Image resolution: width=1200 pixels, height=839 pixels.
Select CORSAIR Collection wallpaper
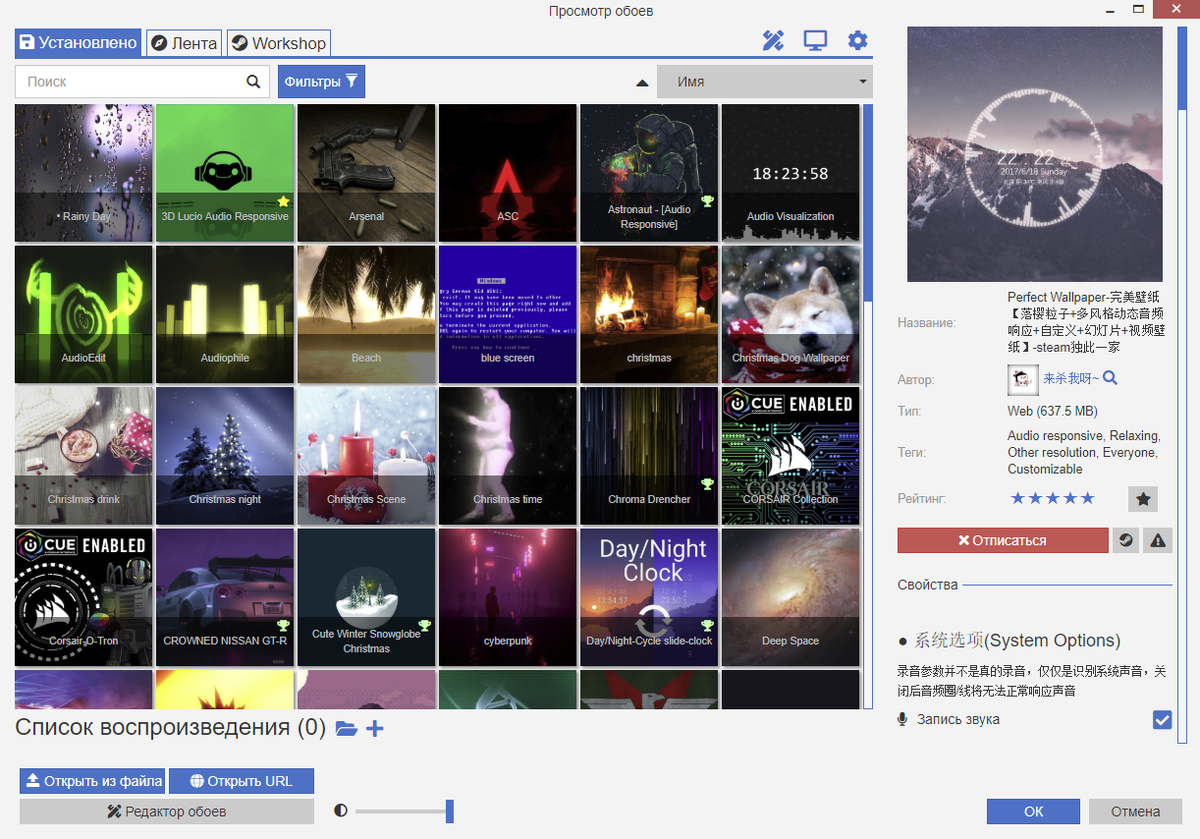tap(790, 456)
